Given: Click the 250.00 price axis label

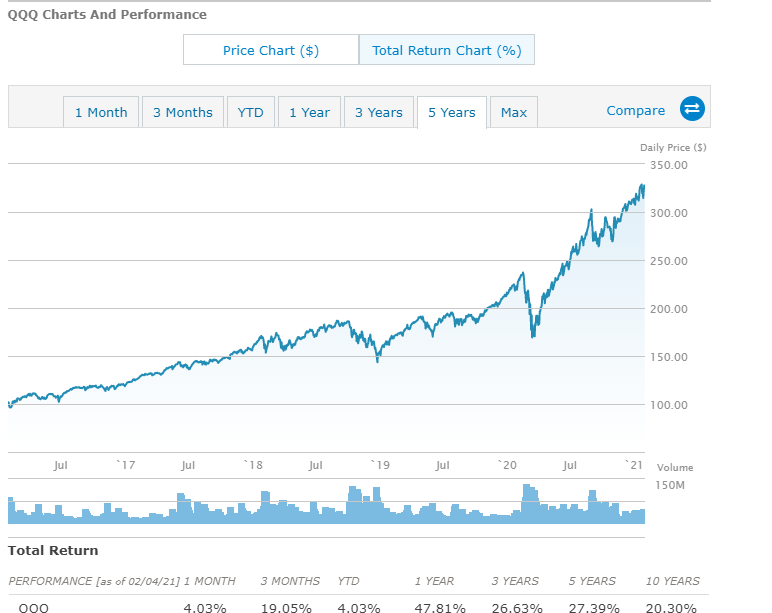Looking at the screenshot, I should click(x=669, y=261).
